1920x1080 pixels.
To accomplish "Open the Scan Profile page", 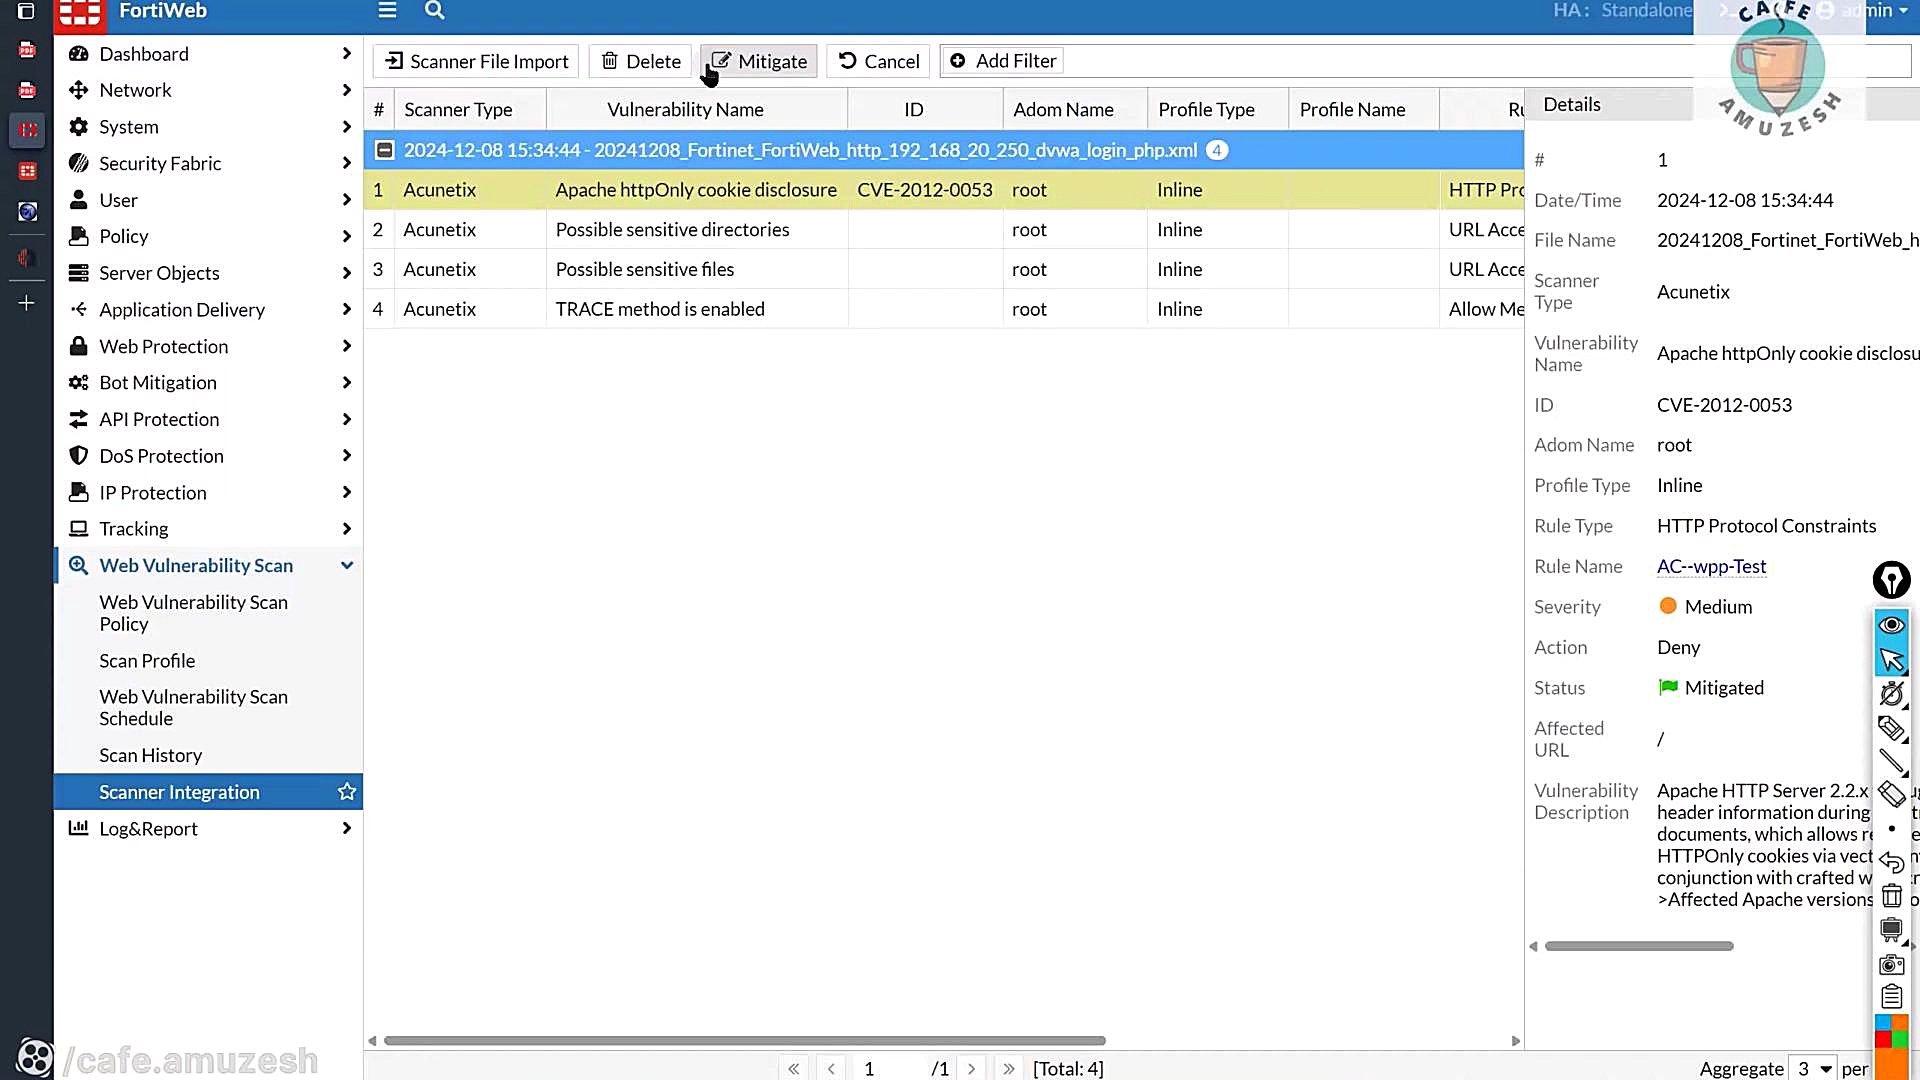I will pos(147,661).
